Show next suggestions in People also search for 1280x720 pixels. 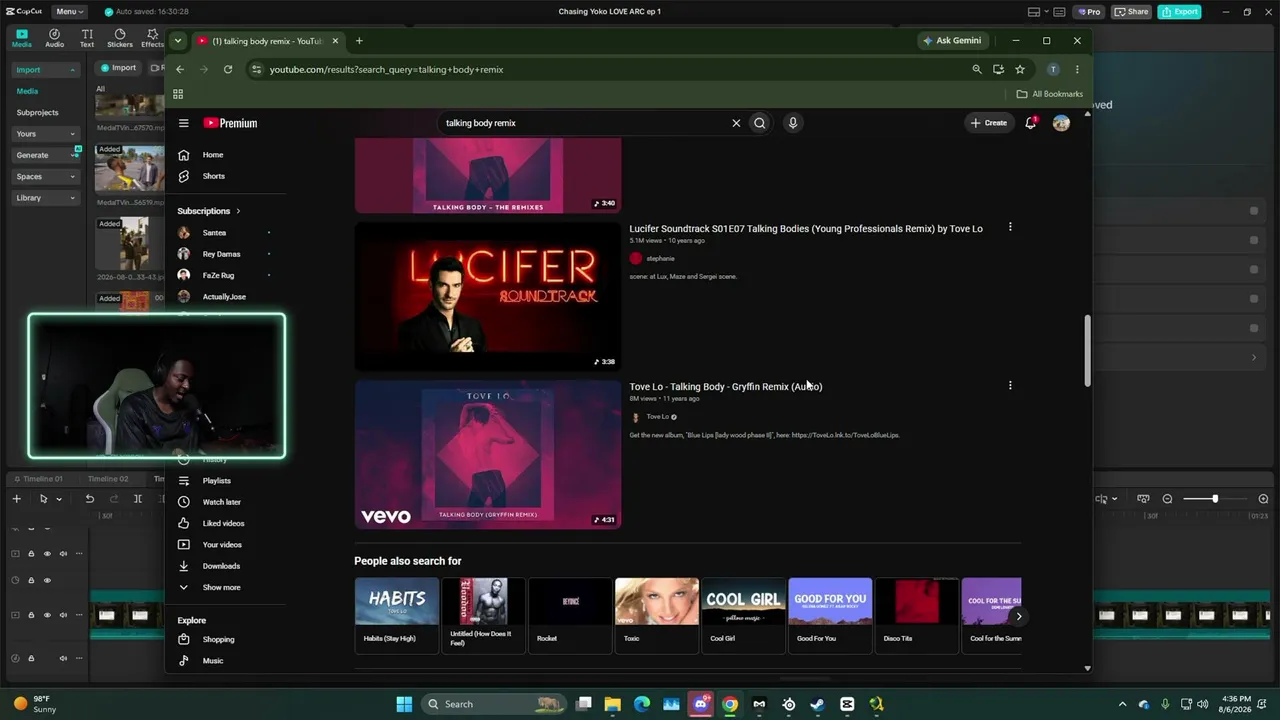[x=1019, y=616]
